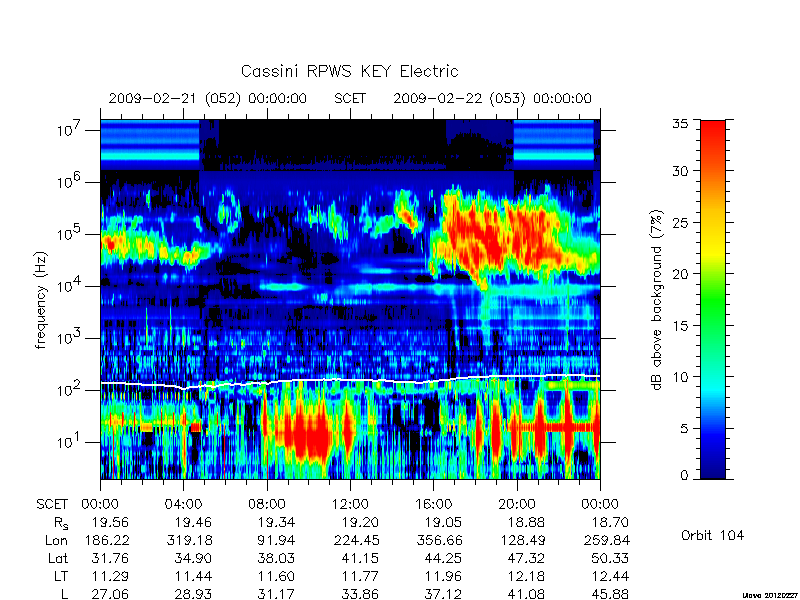The image size is (800, 600).
Task: Click the Rs value 18.88
Action: pyautogui.click(x=526, y=522)
